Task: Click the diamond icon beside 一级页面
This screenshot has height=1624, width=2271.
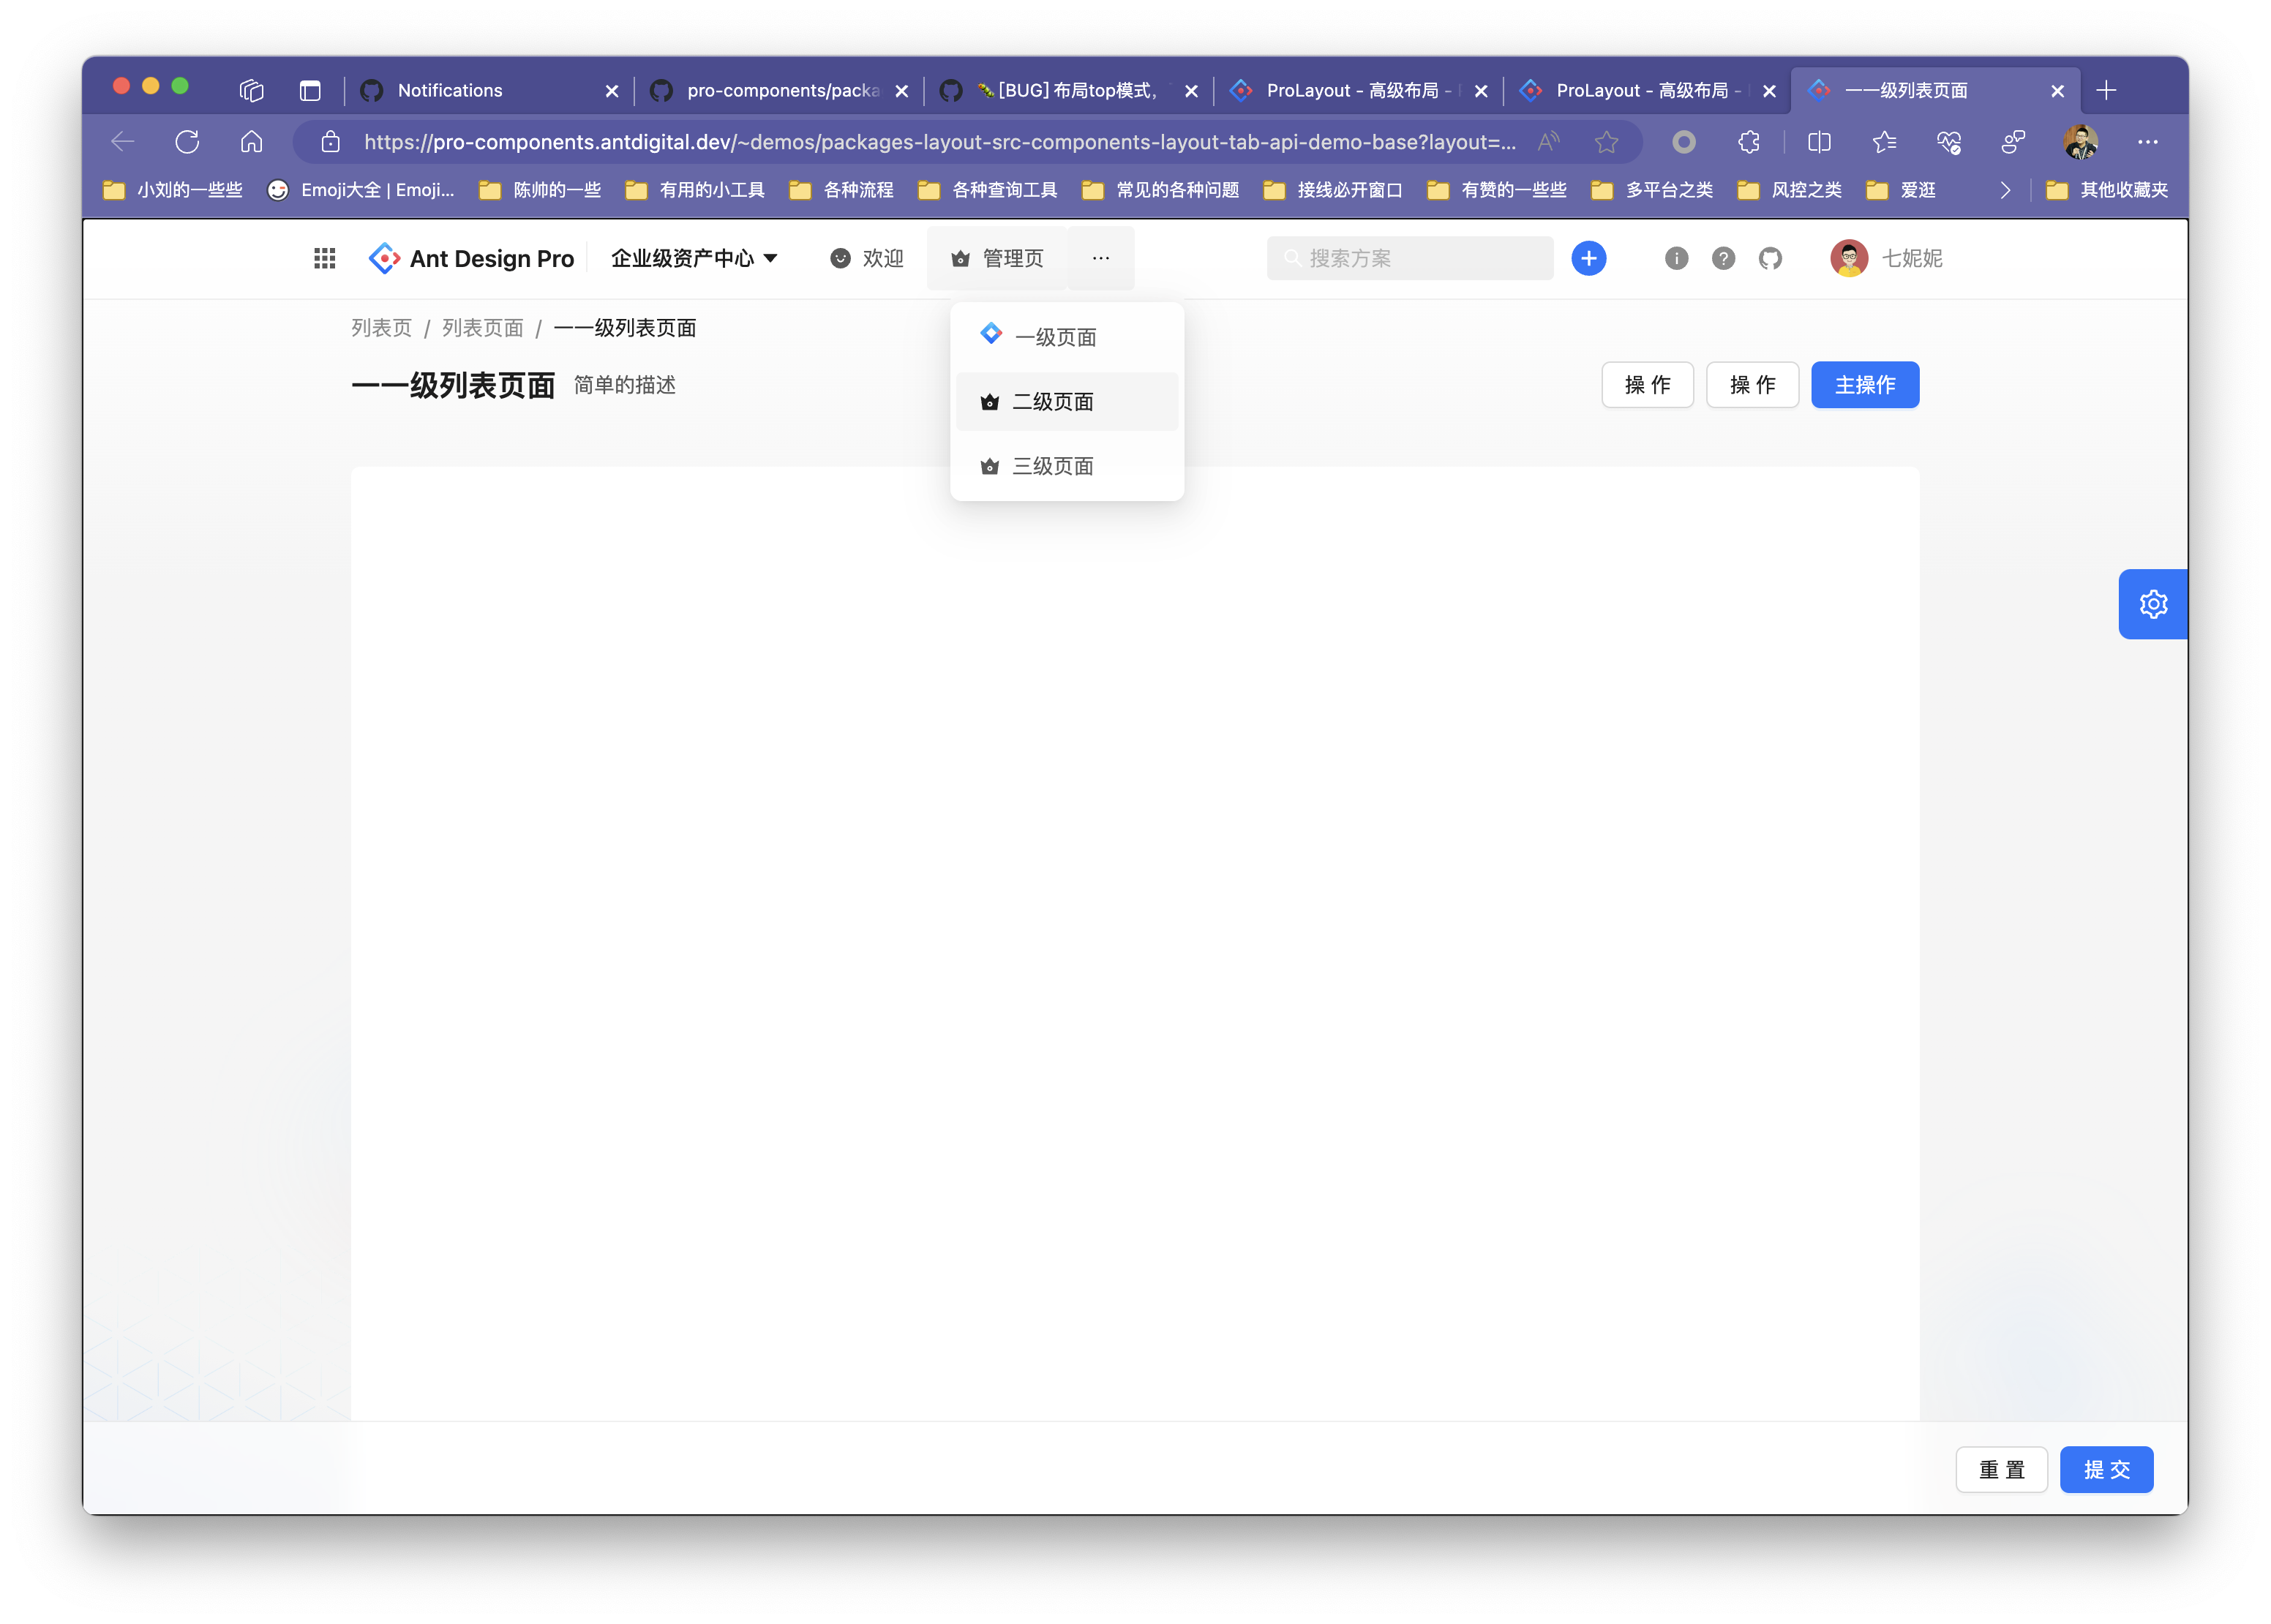Action: click(990, 334)
